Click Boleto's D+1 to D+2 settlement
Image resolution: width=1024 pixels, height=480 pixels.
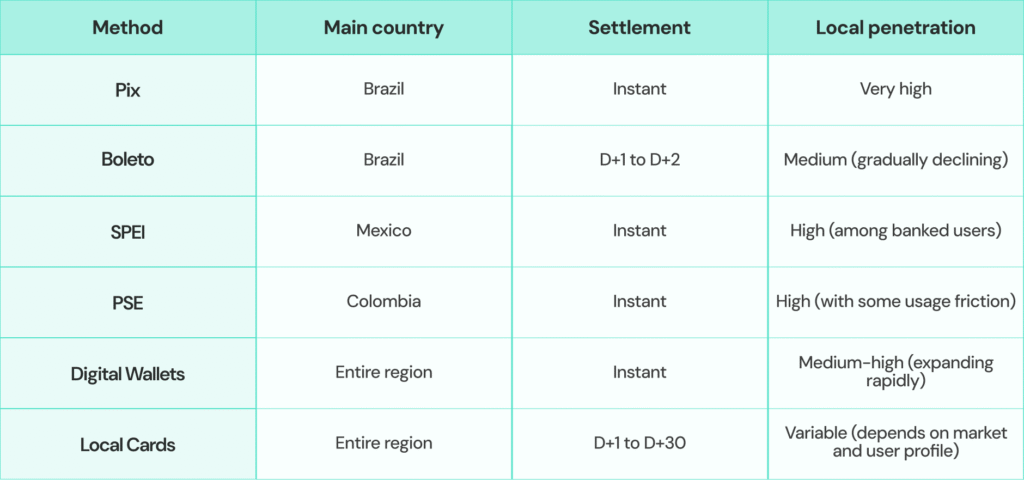coord(639,160)
